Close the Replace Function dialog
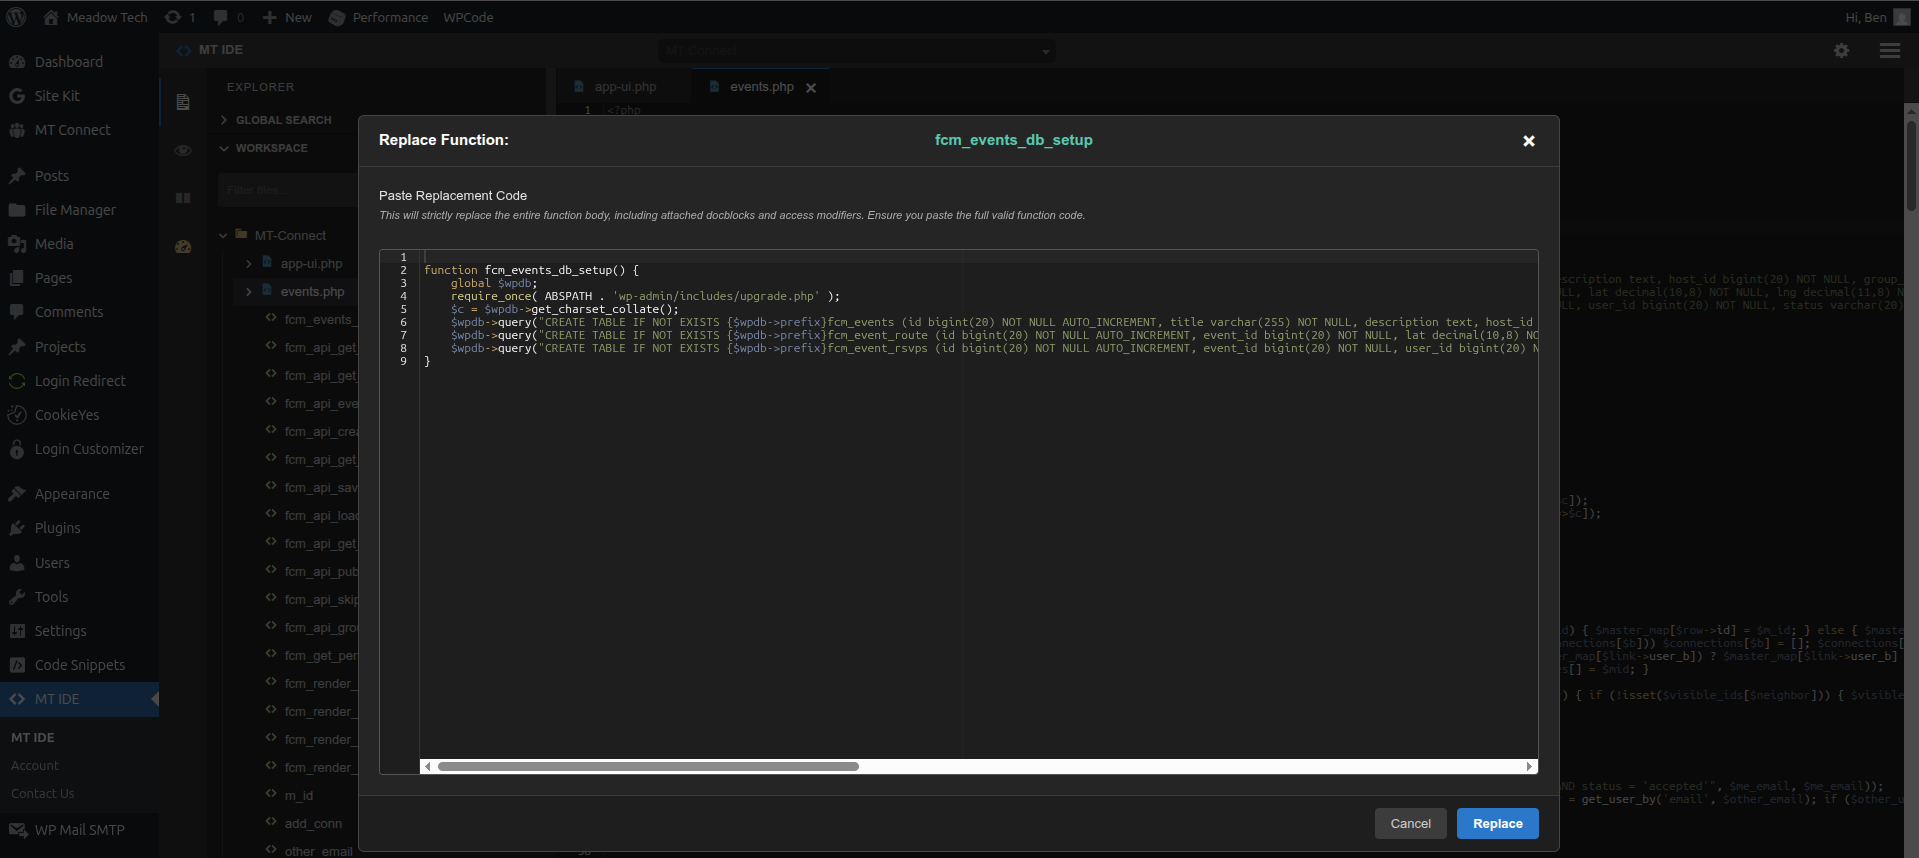 (1528, 141)
